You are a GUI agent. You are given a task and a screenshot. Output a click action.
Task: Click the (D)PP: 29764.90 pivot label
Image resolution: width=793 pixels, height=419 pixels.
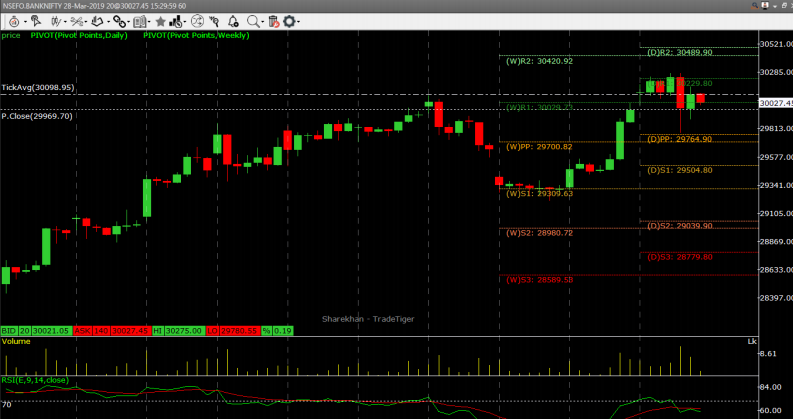680,139
